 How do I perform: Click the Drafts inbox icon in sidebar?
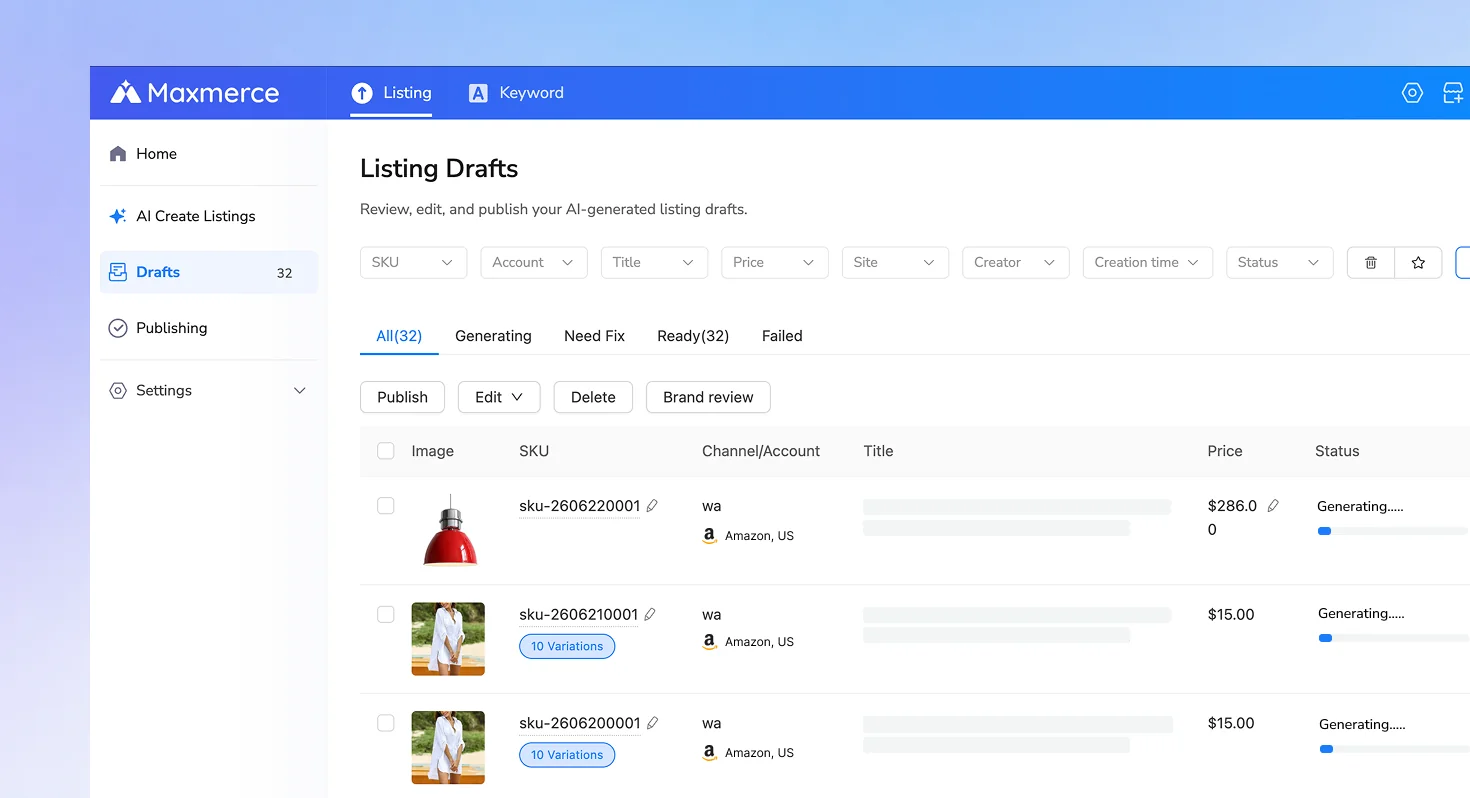[x=118, y=272]
